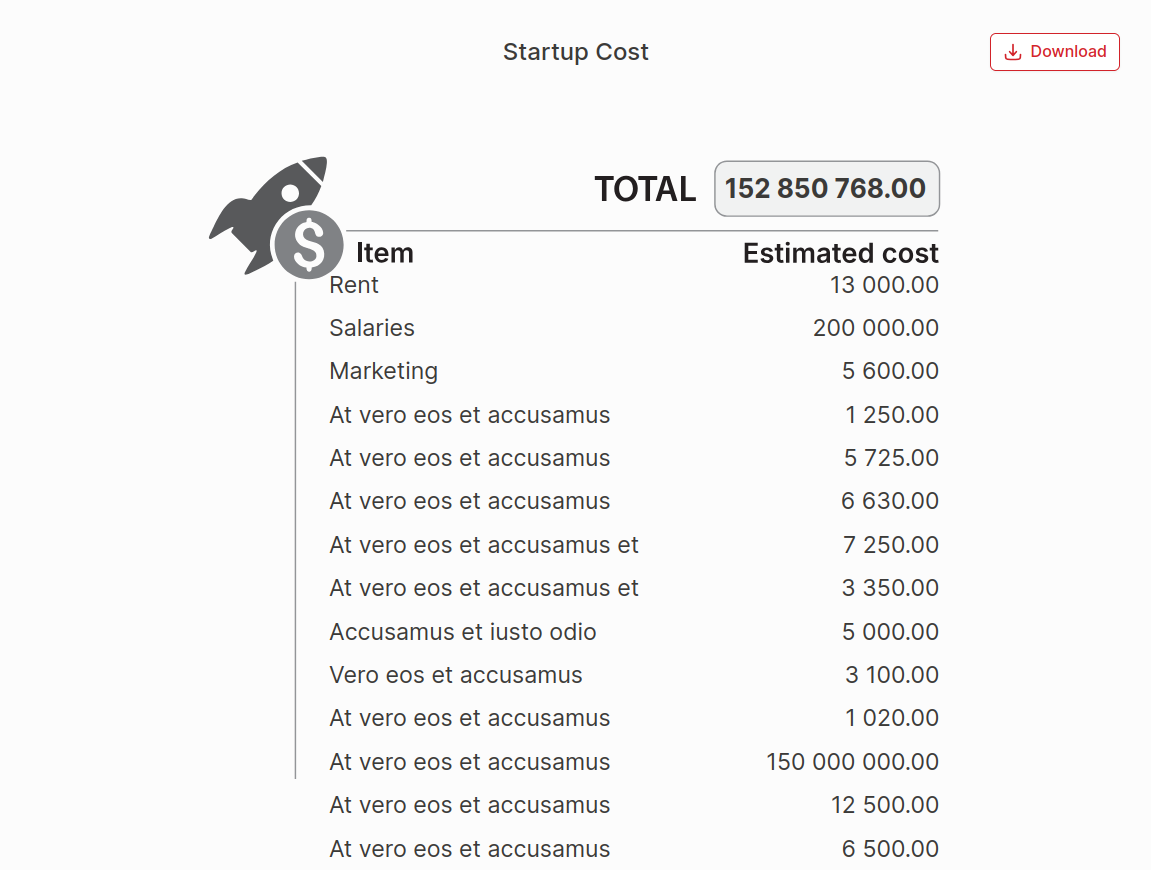The image size is (1151, 870).
Task: Select the Marketing cost 5 600.00
Action: coord(891,371)
